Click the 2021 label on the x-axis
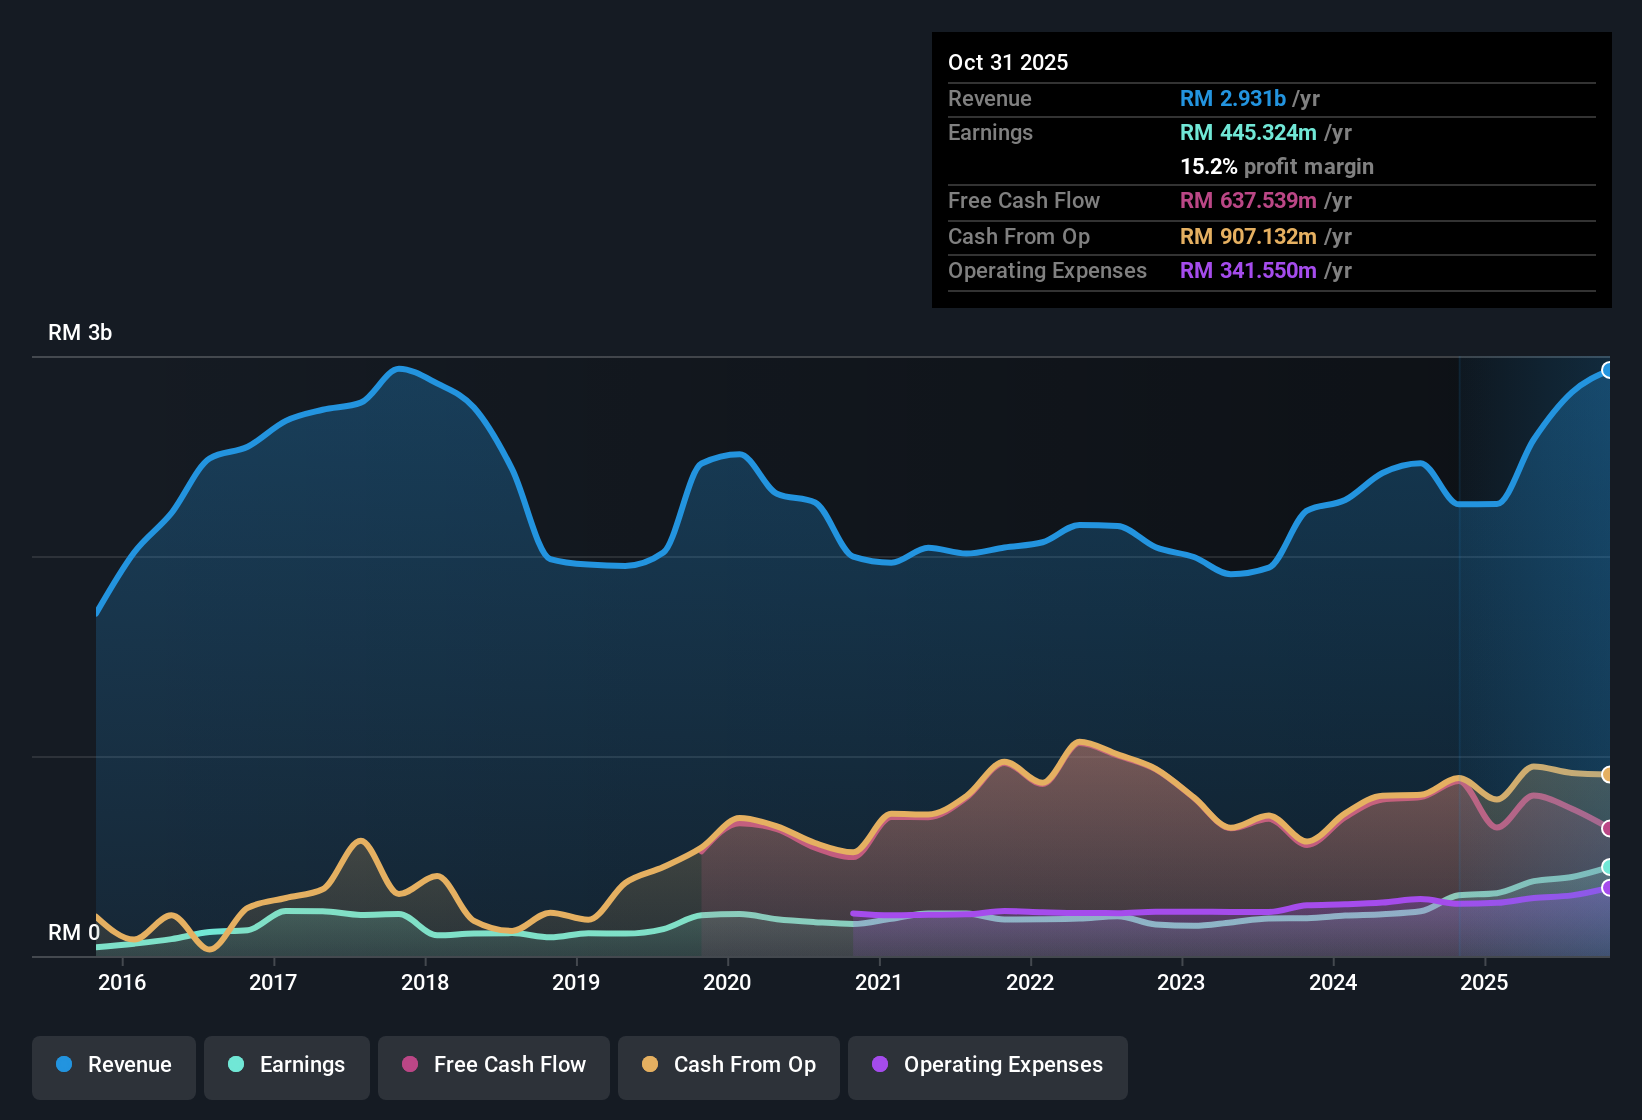 pos(879,983)
